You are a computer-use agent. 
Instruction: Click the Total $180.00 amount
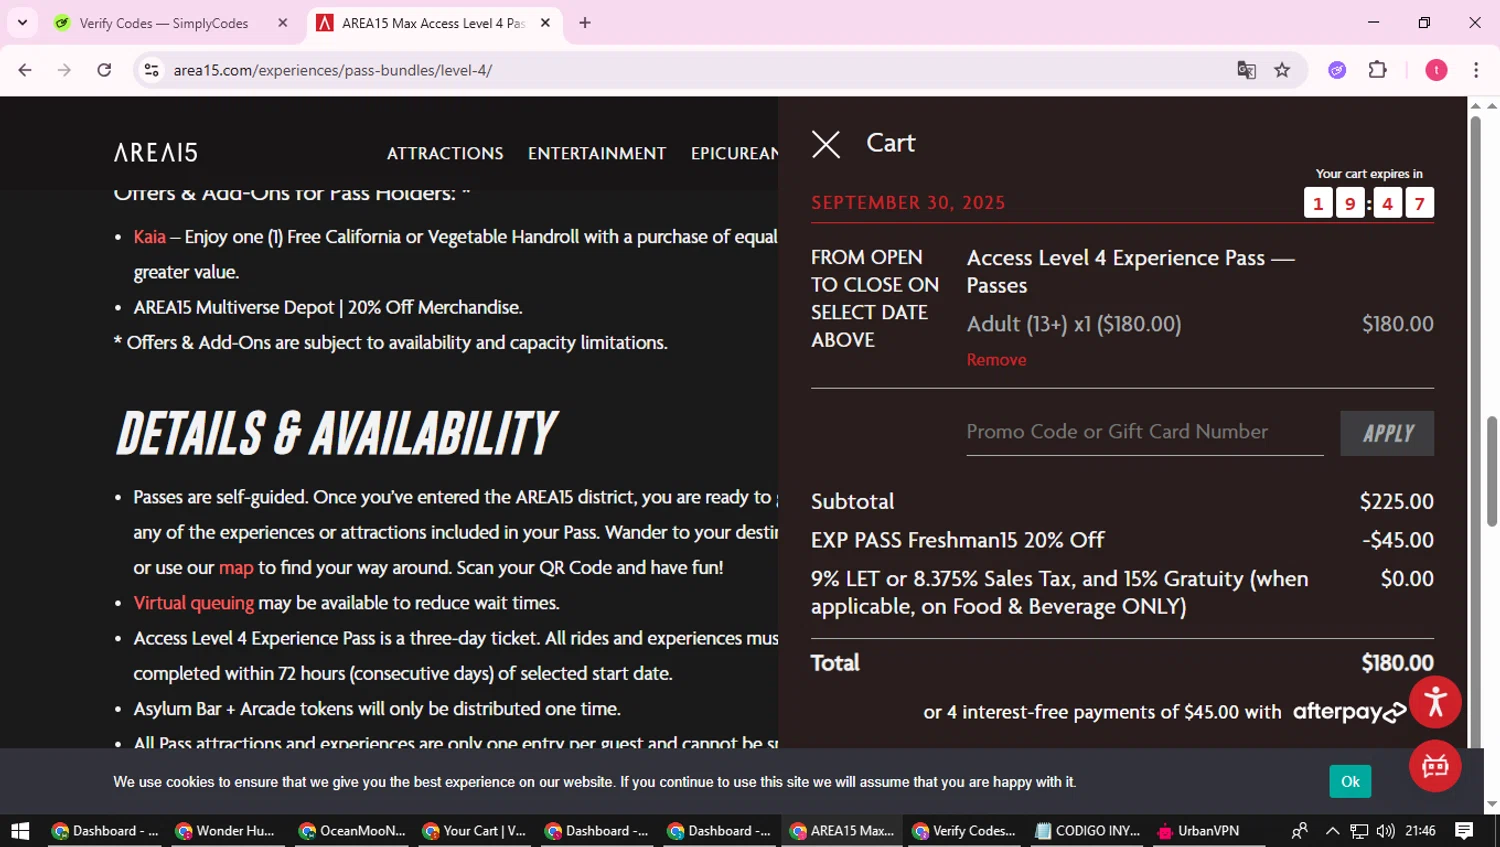1397,663
